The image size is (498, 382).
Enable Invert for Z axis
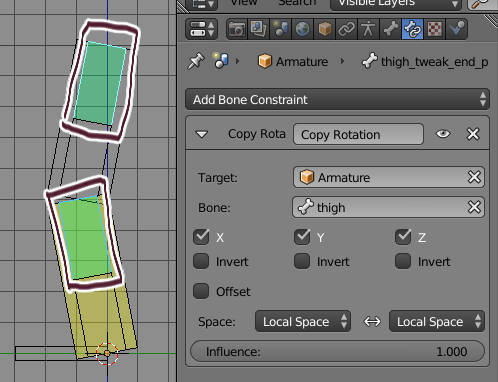[x=403, y=261]
